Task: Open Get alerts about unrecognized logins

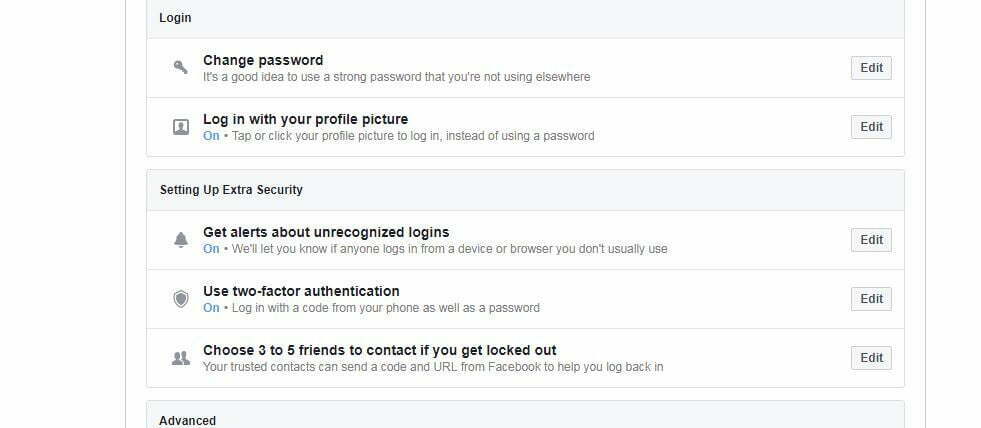Action: 326,232
